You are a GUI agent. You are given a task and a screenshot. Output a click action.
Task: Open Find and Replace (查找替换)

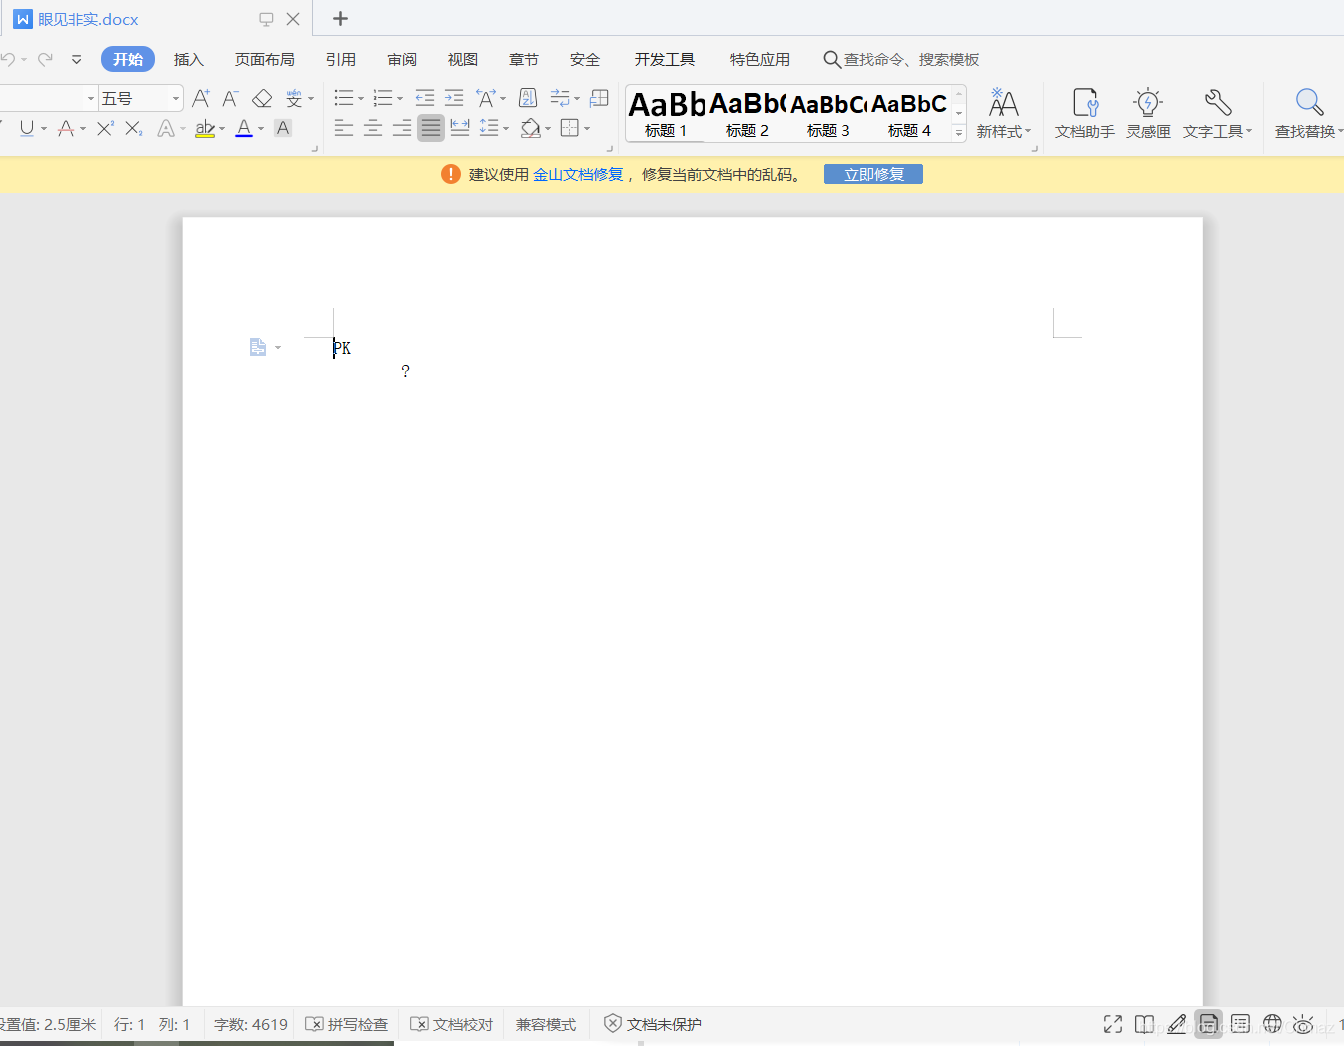click(x=1308, y=112)
